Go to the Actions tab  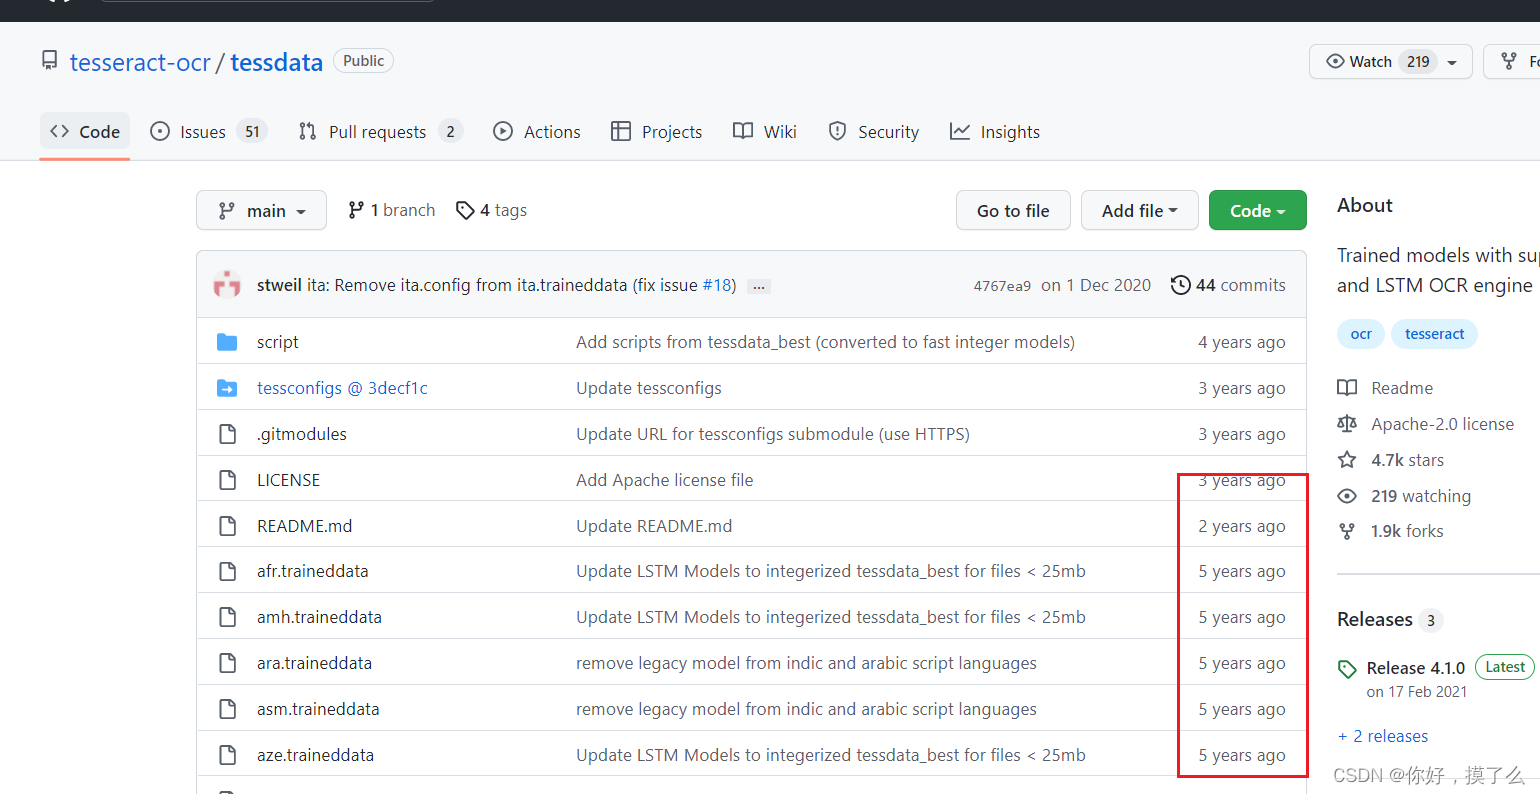tap(537, 132)
